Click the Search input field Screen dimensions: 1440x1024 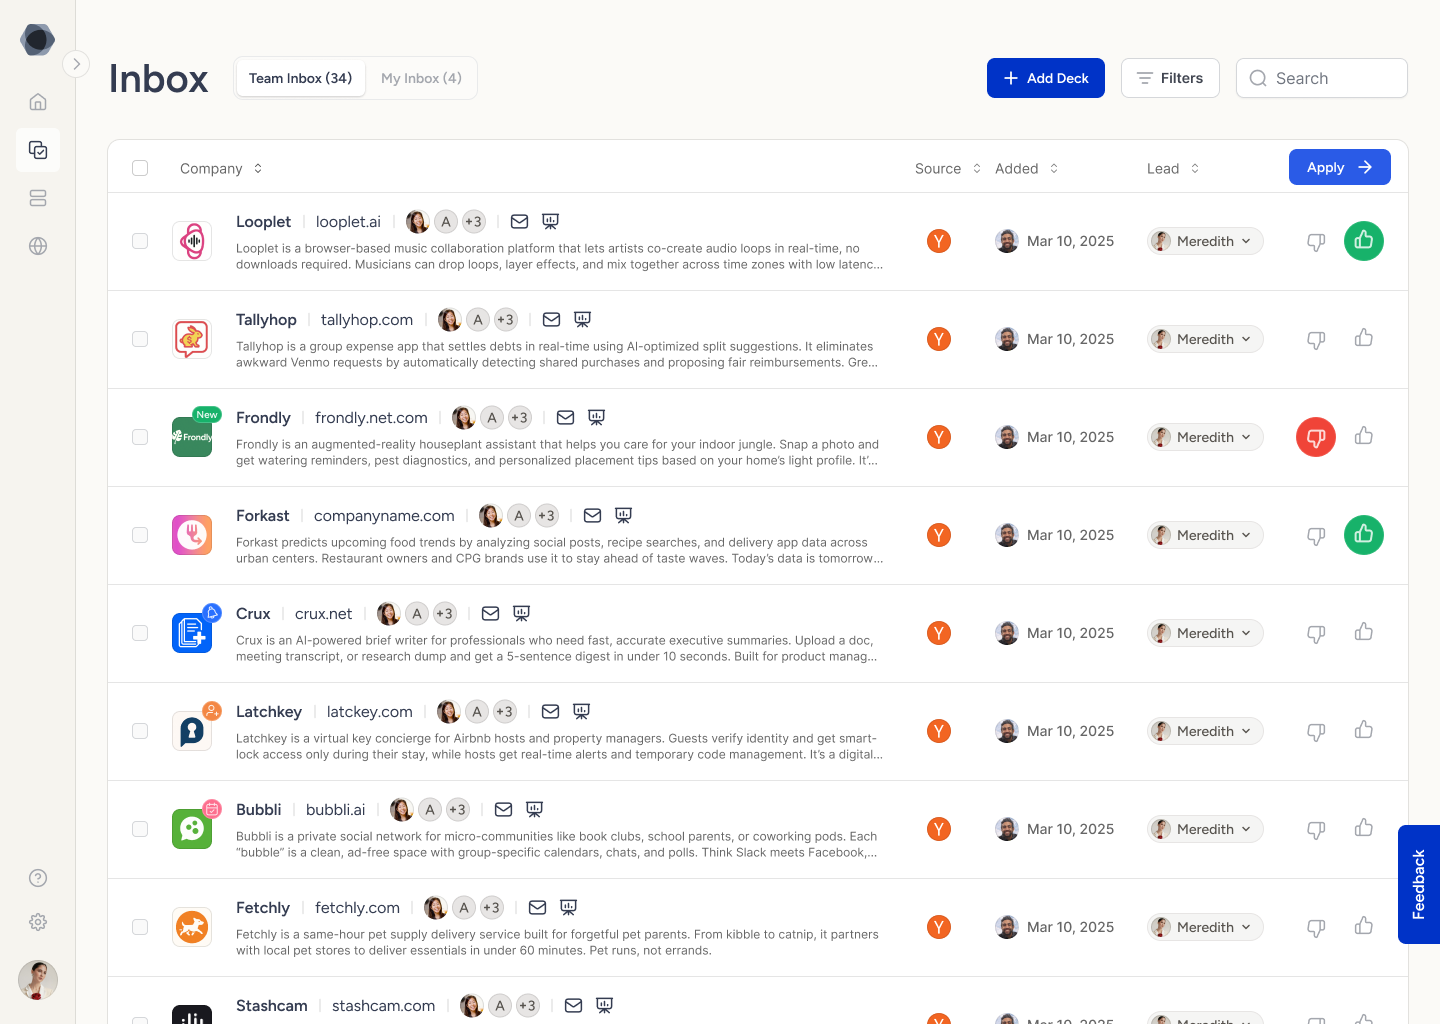tap(1322, 78)
